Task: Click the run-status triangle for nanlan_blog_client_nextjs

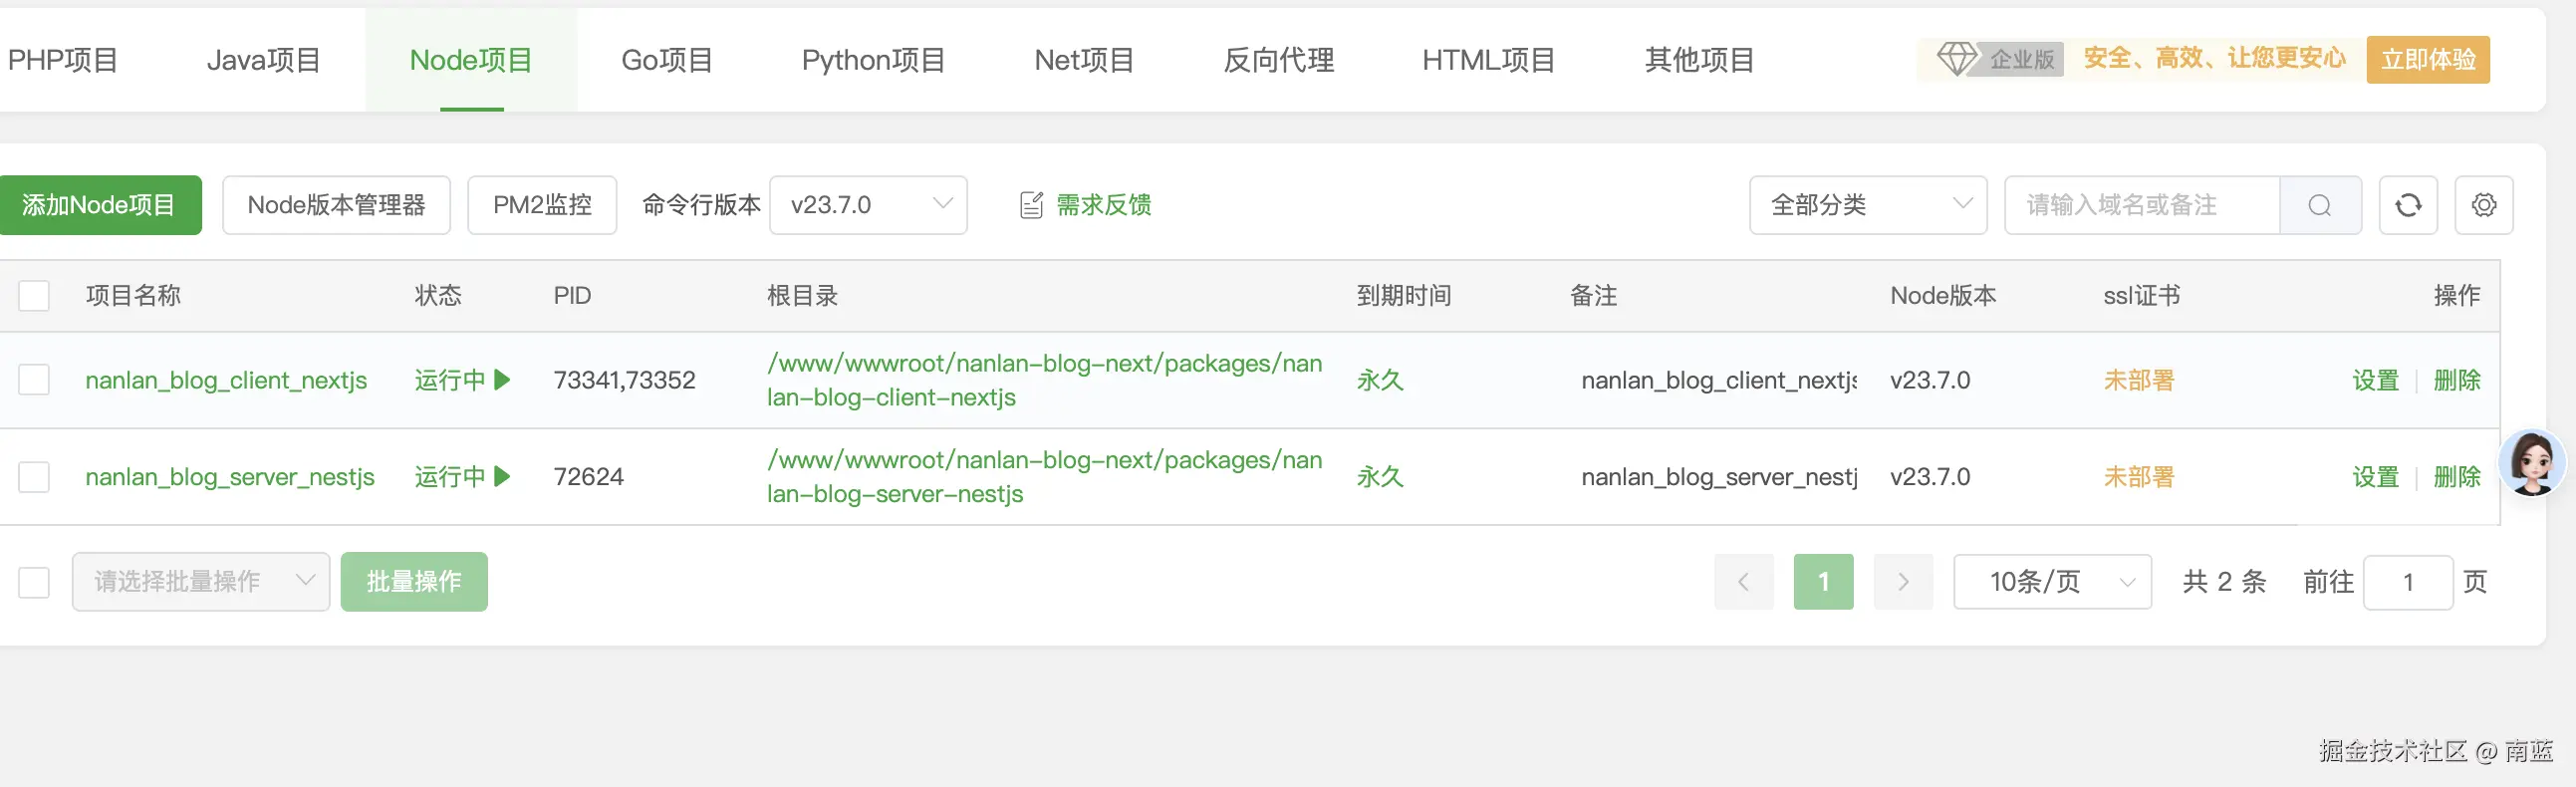Action: click(503, 380)
